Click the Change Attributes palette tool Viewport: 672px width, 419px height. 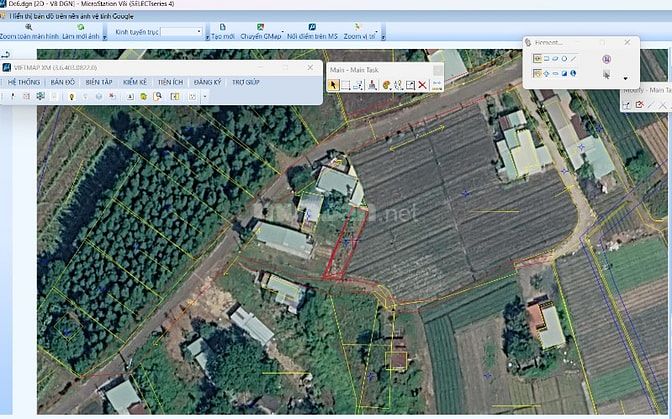387,85
